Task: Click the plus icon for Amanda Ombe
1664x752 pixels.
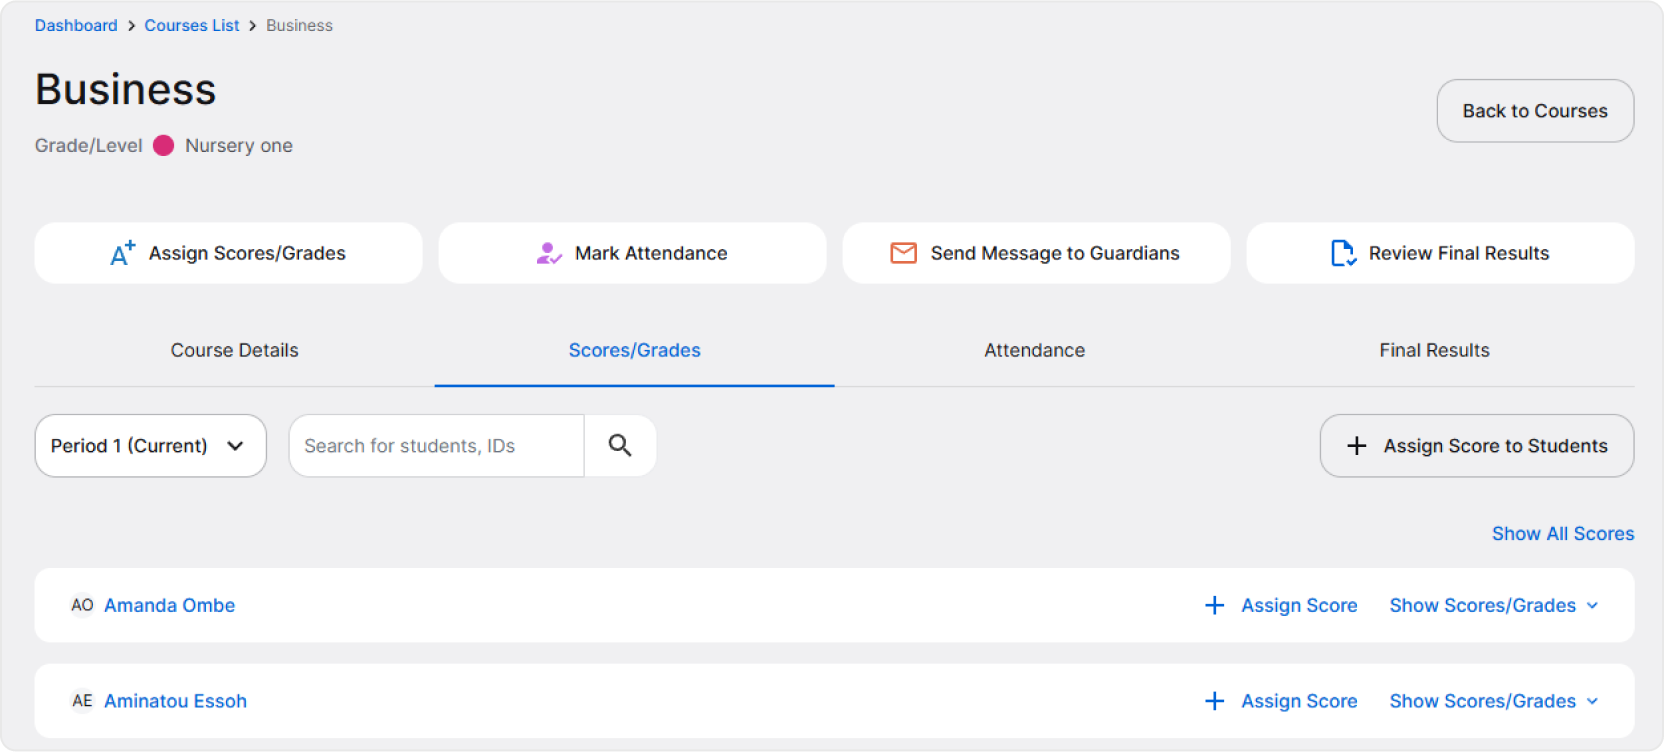Action: (x=1214, y=606)
